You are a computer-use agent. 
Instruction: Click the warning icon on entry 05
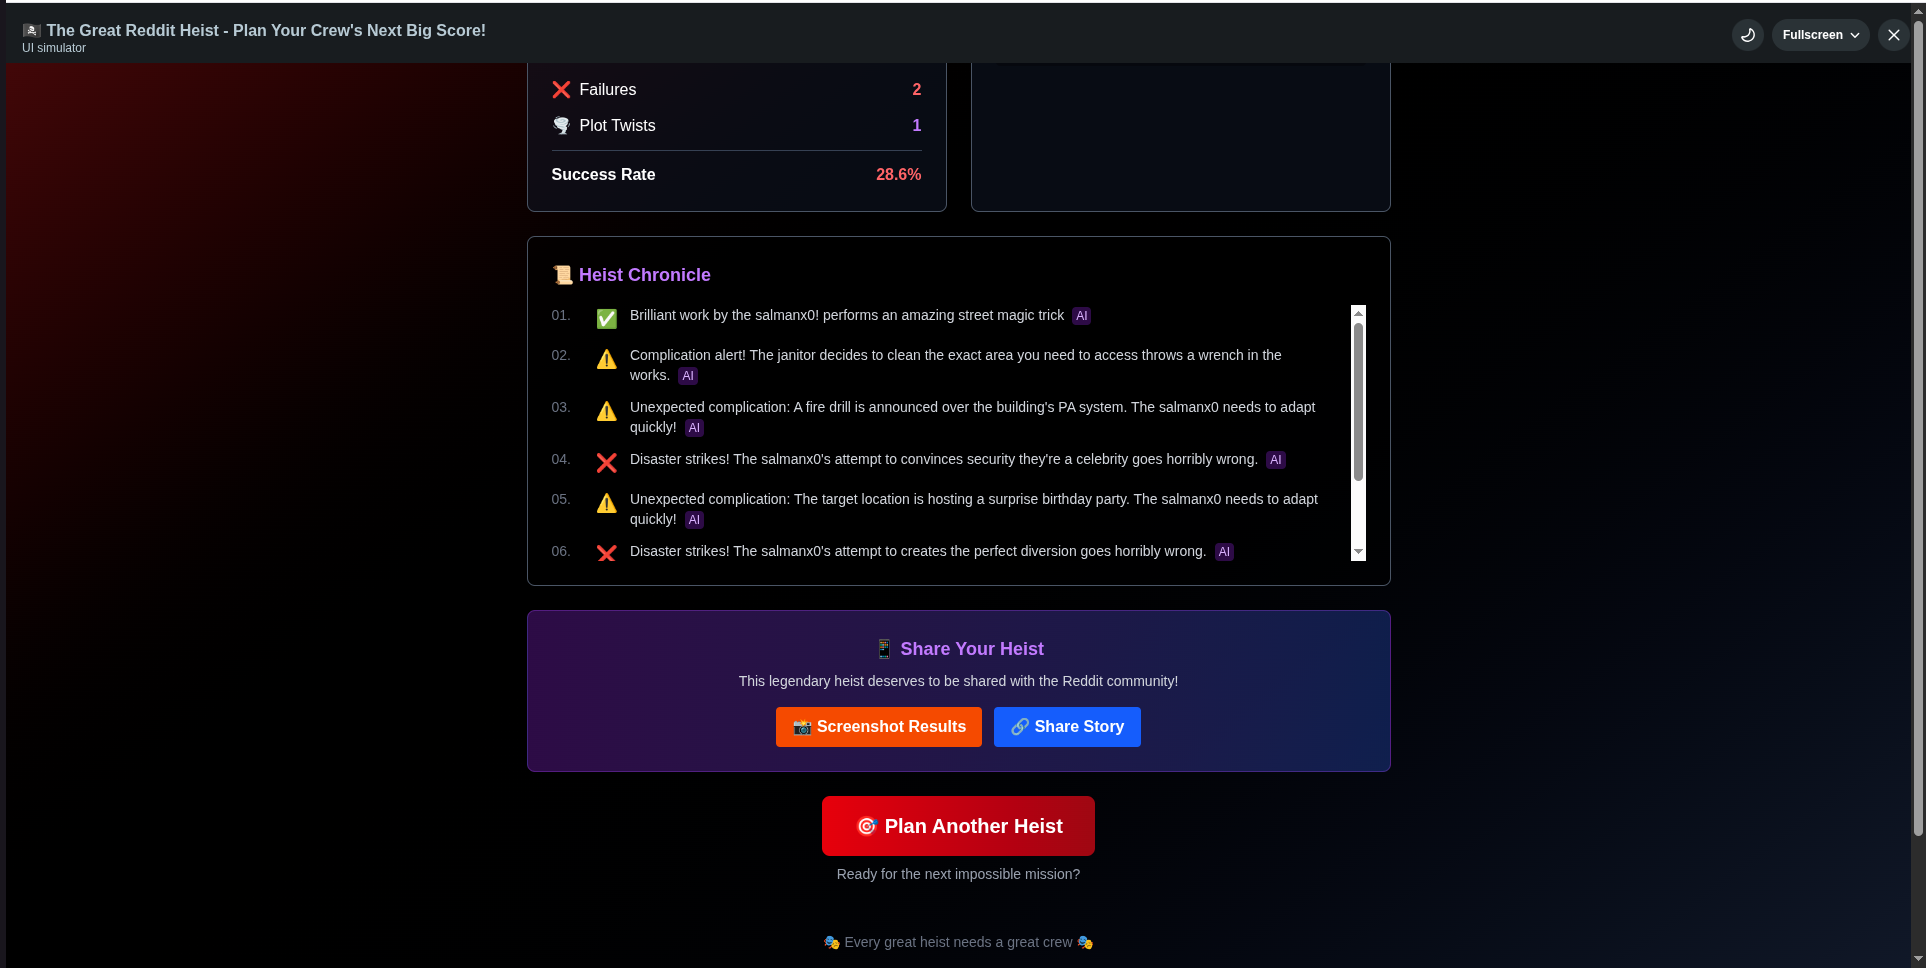(x=606, y=503)
